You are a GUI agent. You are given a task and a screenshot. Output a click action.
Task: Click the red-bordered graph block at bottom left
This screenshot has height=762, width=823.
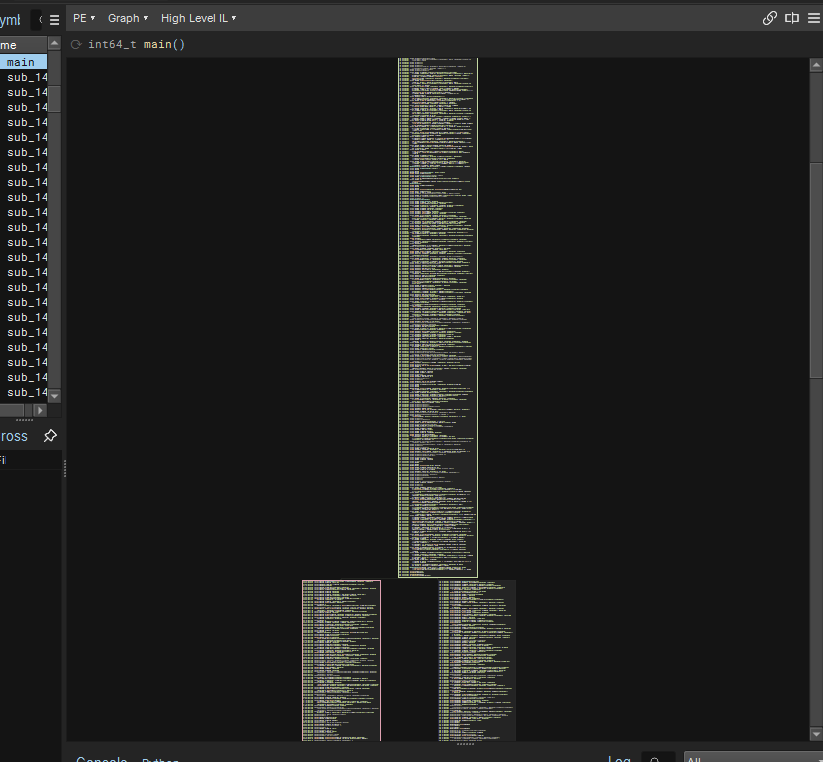341,660
